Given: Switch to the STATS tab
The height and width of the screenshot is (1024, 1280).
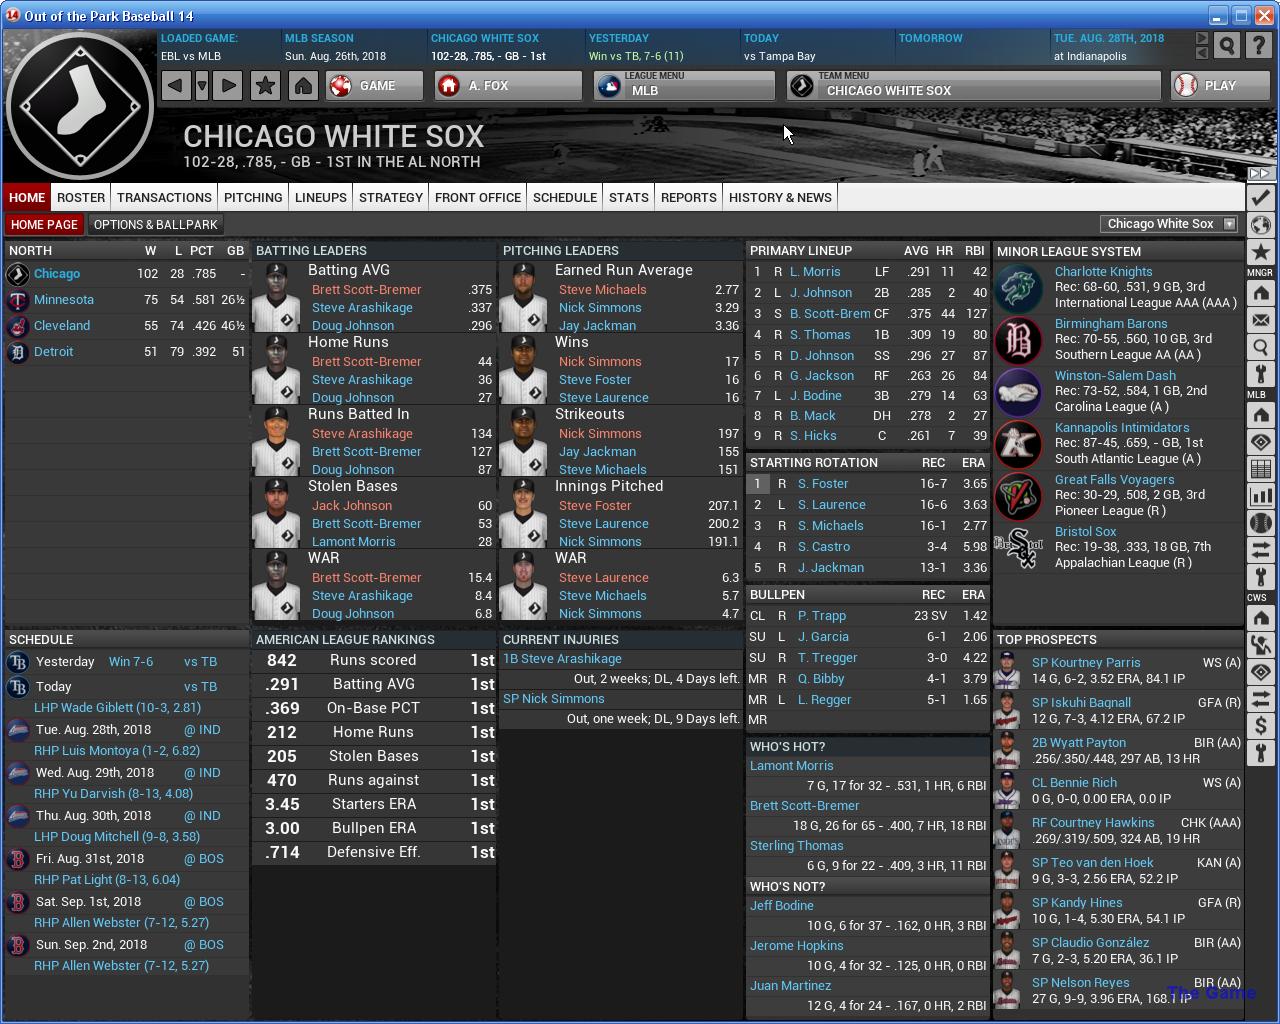Looking at the screenshot, I should (x=629, y=198).
